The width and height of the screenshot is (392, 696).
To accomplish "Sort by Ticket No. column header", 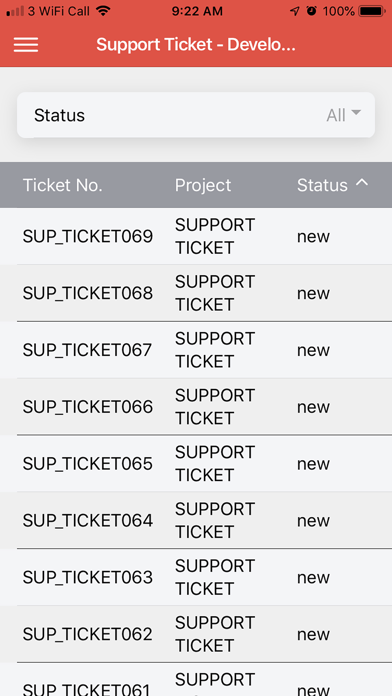I will coord(63,185).
